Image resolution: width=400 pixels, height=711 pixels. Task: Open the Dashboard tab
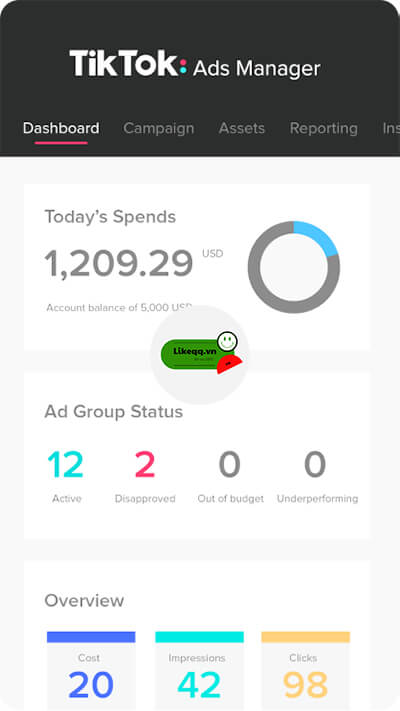[61, 128]
